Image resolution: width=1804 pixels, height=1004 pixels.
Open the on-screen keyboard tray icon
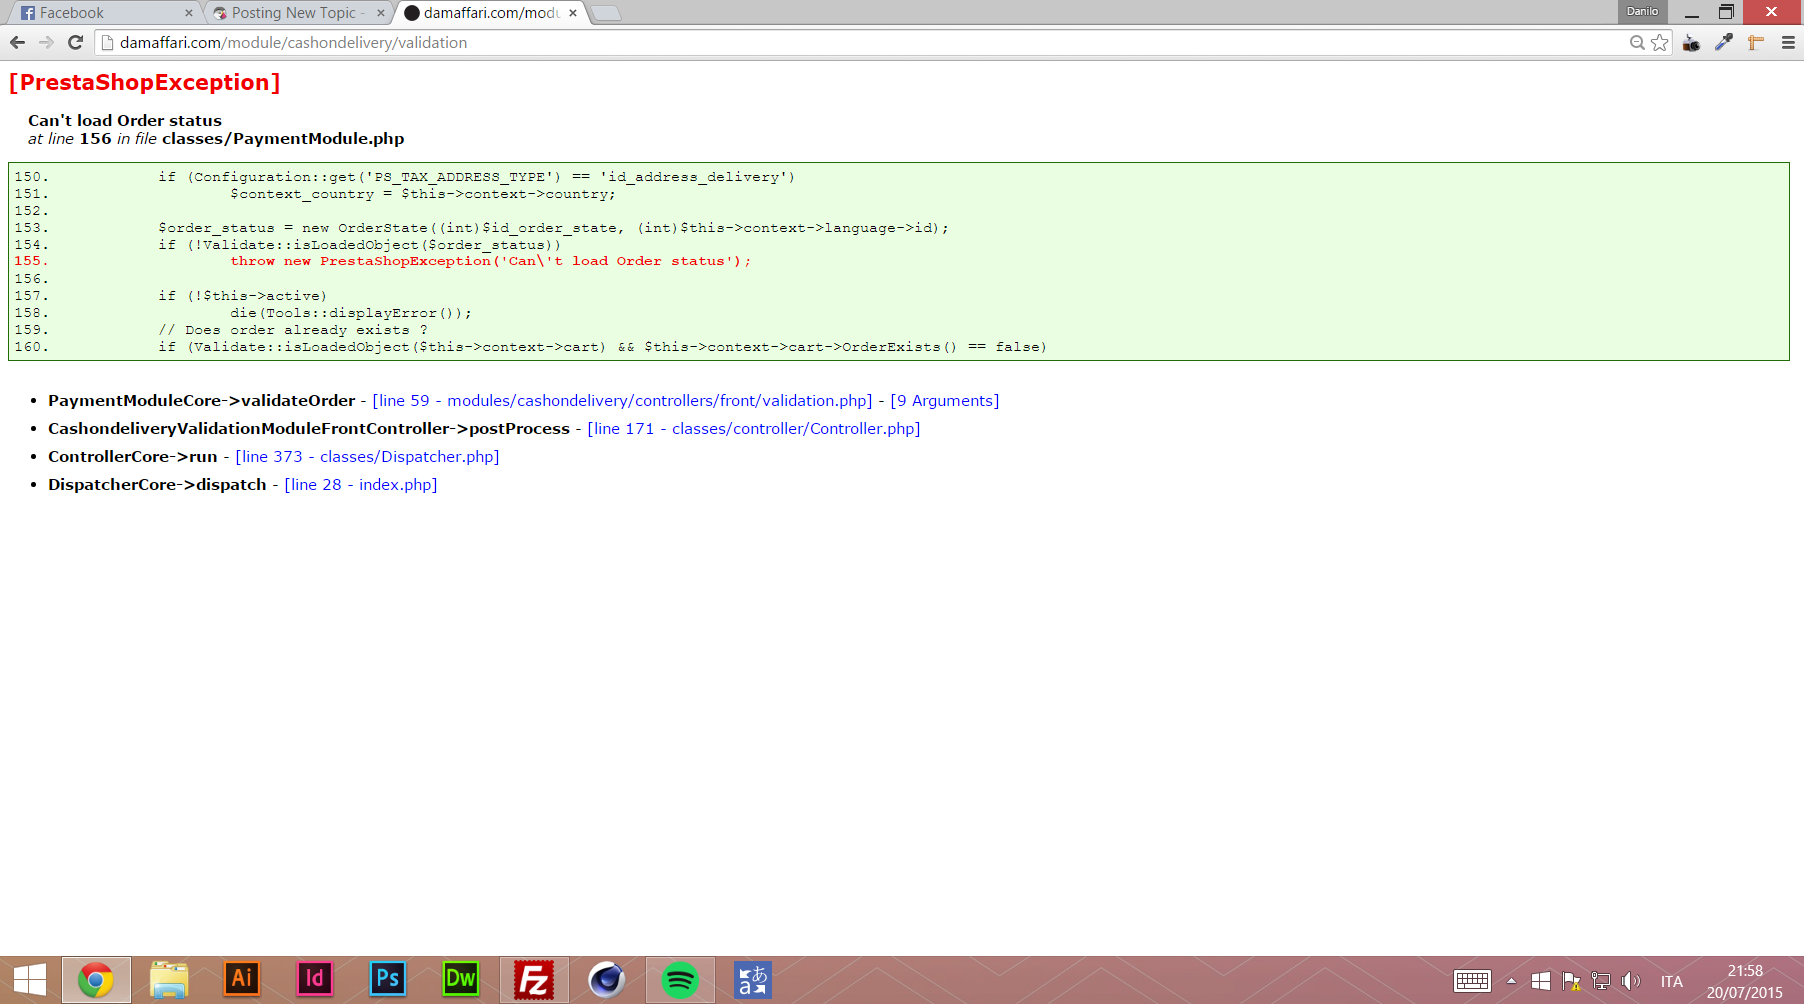[1473, 981]
